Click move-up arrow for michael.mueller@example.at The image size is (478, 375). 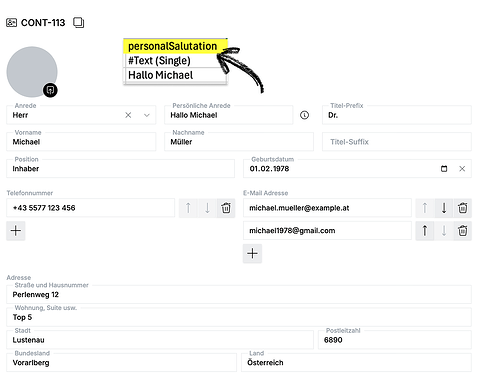[425, 208]
